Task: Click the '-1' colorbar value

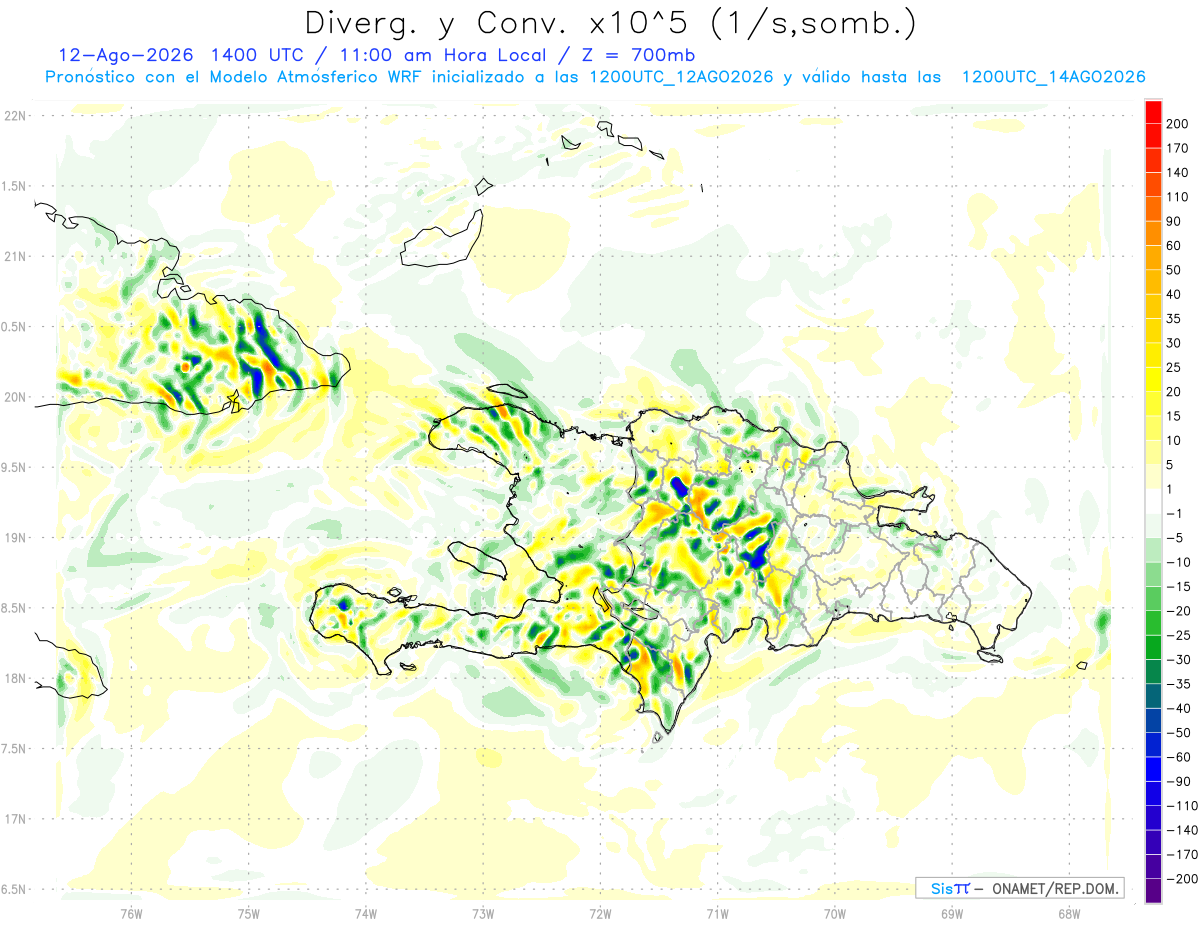Action: click(x=1176, y=513)
